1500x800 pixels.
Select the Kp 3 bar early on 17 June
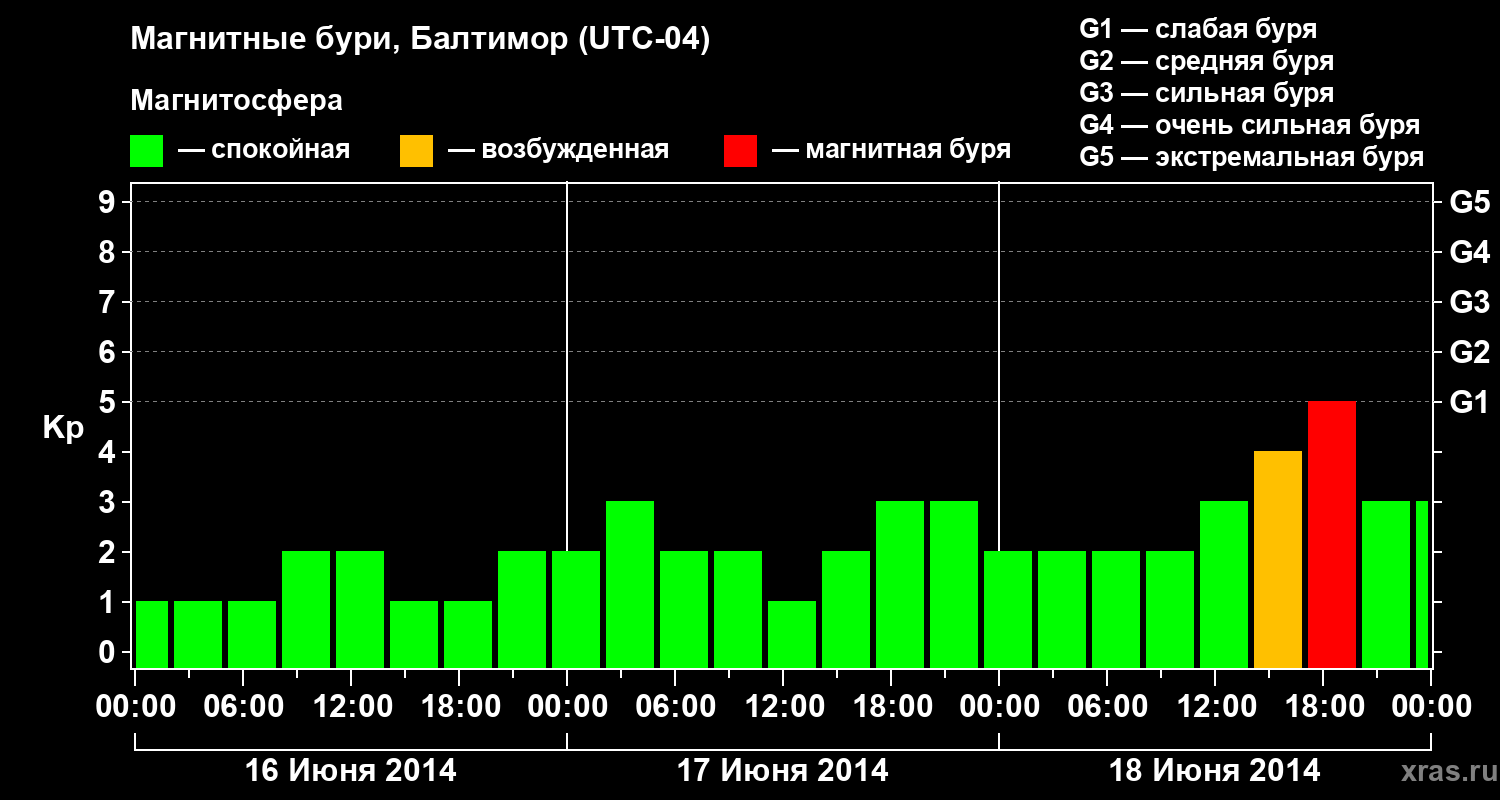(630, 585)
